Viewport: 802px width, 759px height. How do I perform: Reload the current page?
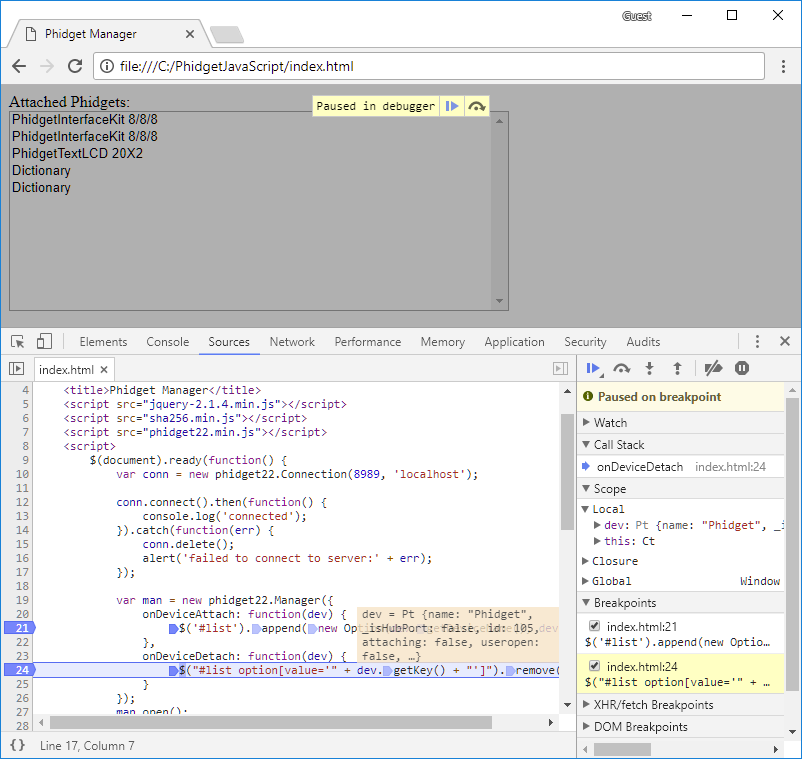point(75,66)
